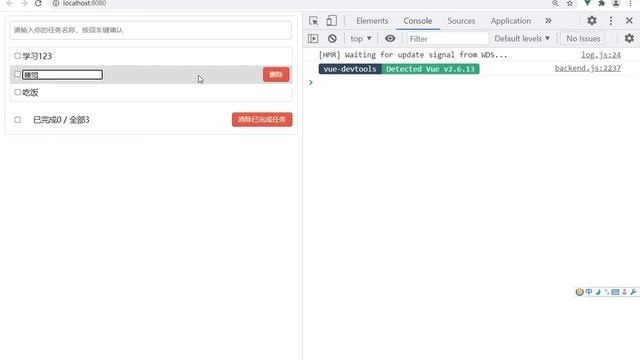Open the backend.js:2237 source link
Screen dimensions: 640x360
[588, 68]
